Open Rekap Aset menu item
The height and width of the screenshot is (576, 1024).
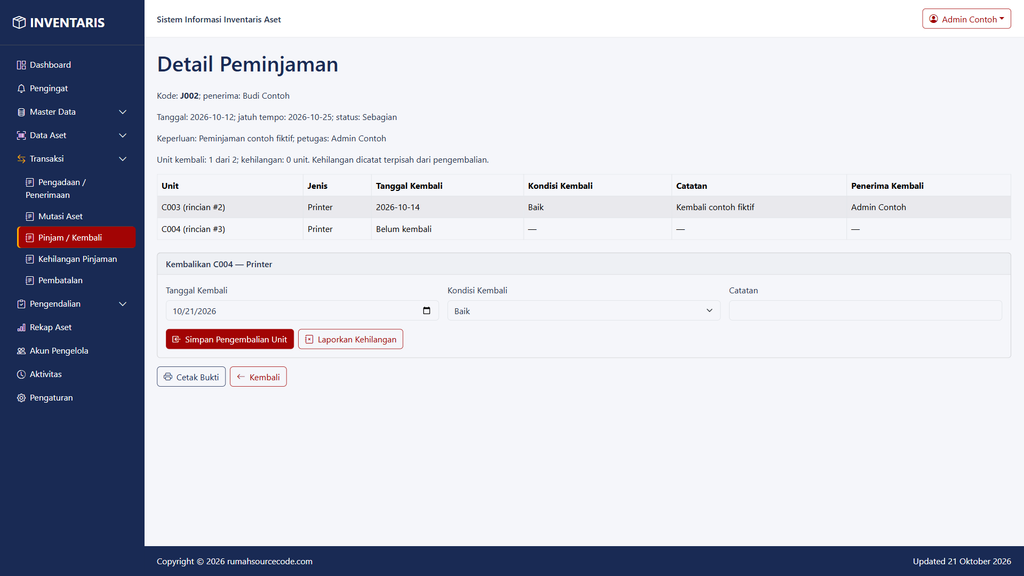coord(76,327)
